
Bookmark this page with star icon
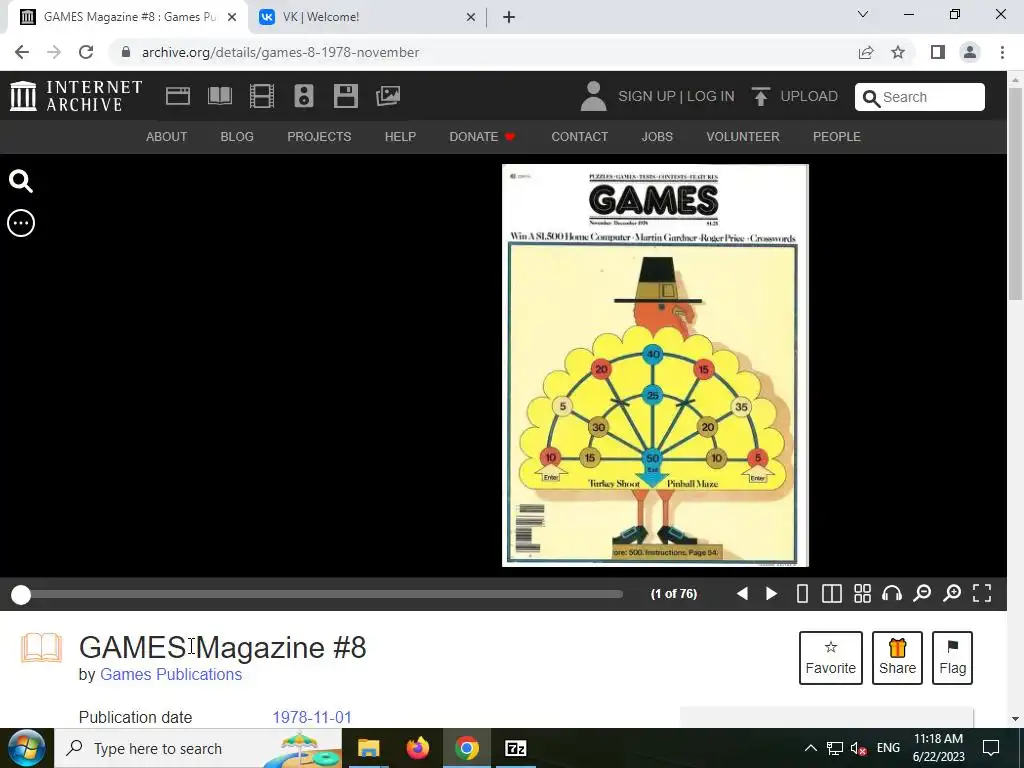point(898,52)
